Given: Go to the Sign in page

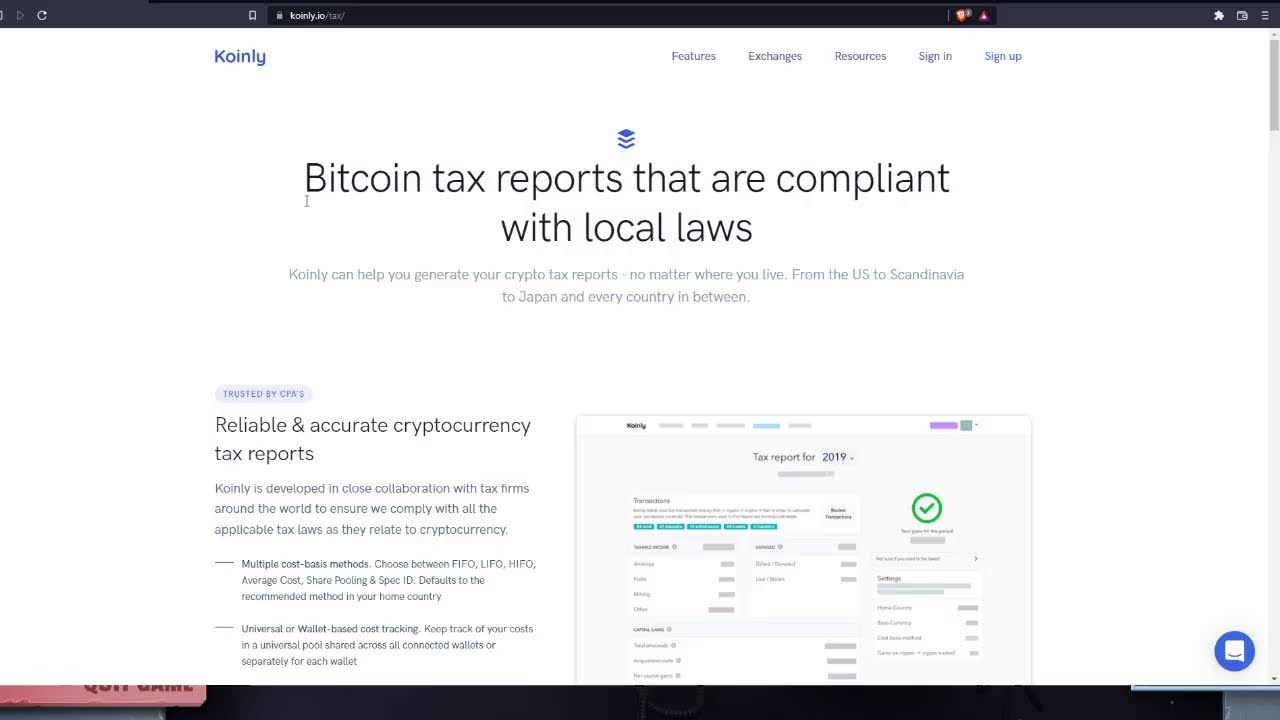Looking at the screenshot, I should [x=935, y=56].
